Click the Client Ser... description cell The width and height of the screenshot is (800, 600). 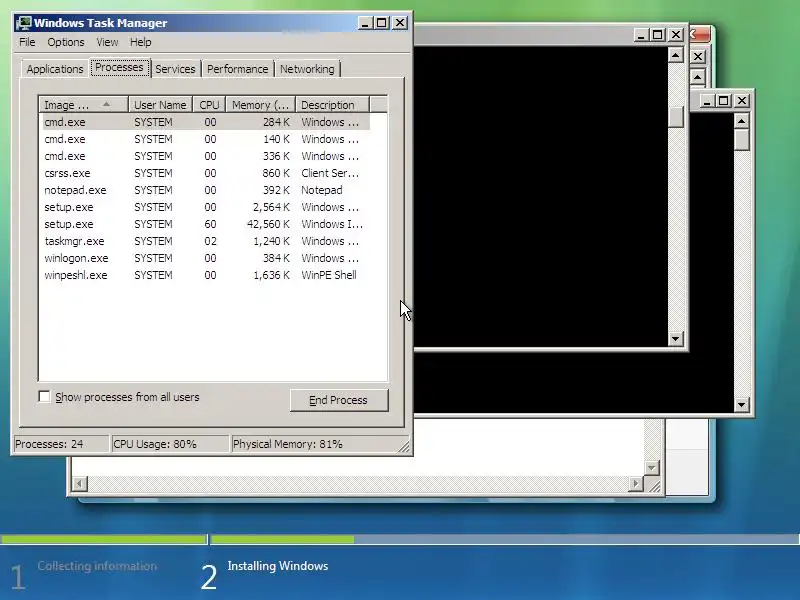[330, 173]
